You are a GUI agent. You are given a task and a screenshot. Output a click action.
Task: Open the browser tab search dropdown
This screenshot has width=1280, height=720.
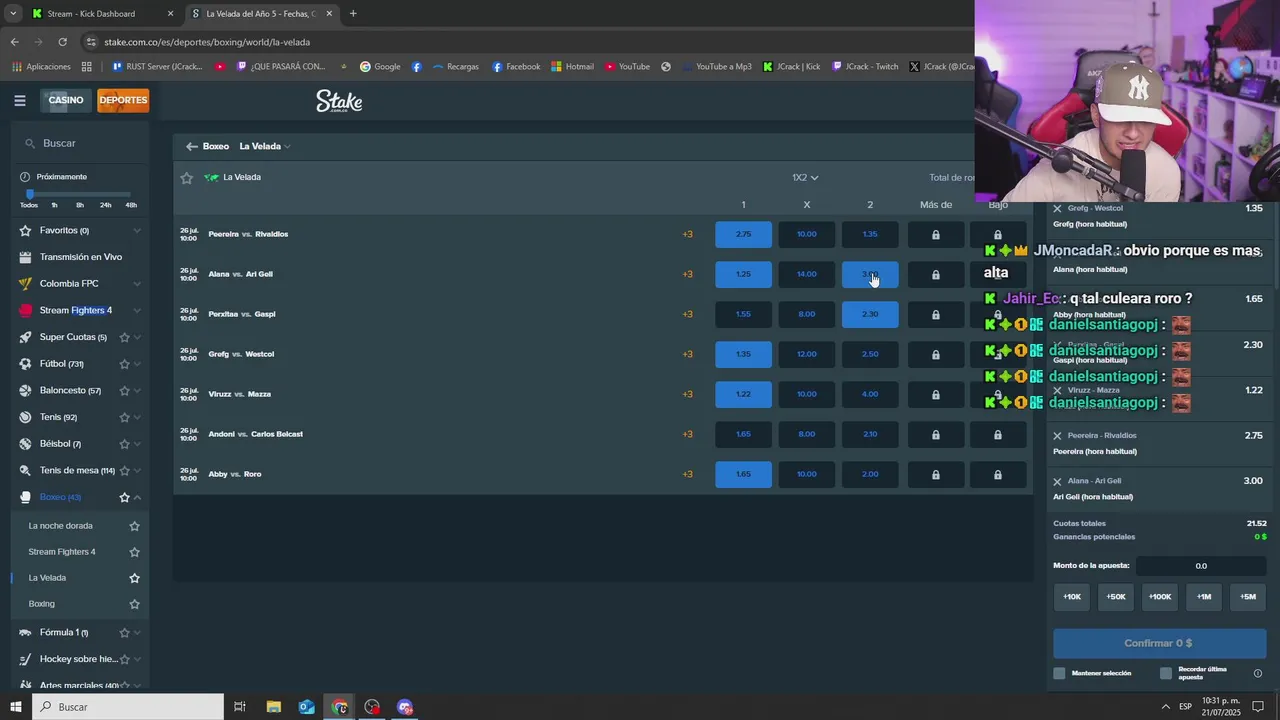point(12,14)
